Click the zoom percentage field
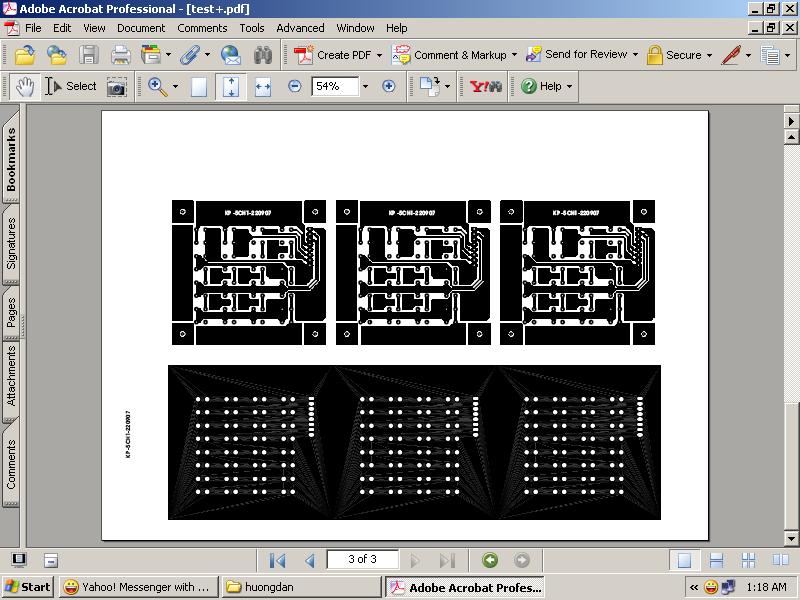800x600 pixels. [x=335, y=86]
